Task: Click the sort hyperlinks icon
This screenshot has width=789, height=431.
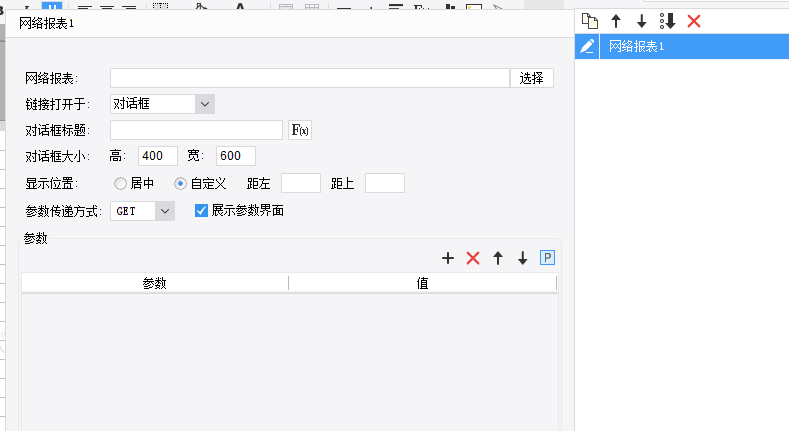Action: click(668, 21)
